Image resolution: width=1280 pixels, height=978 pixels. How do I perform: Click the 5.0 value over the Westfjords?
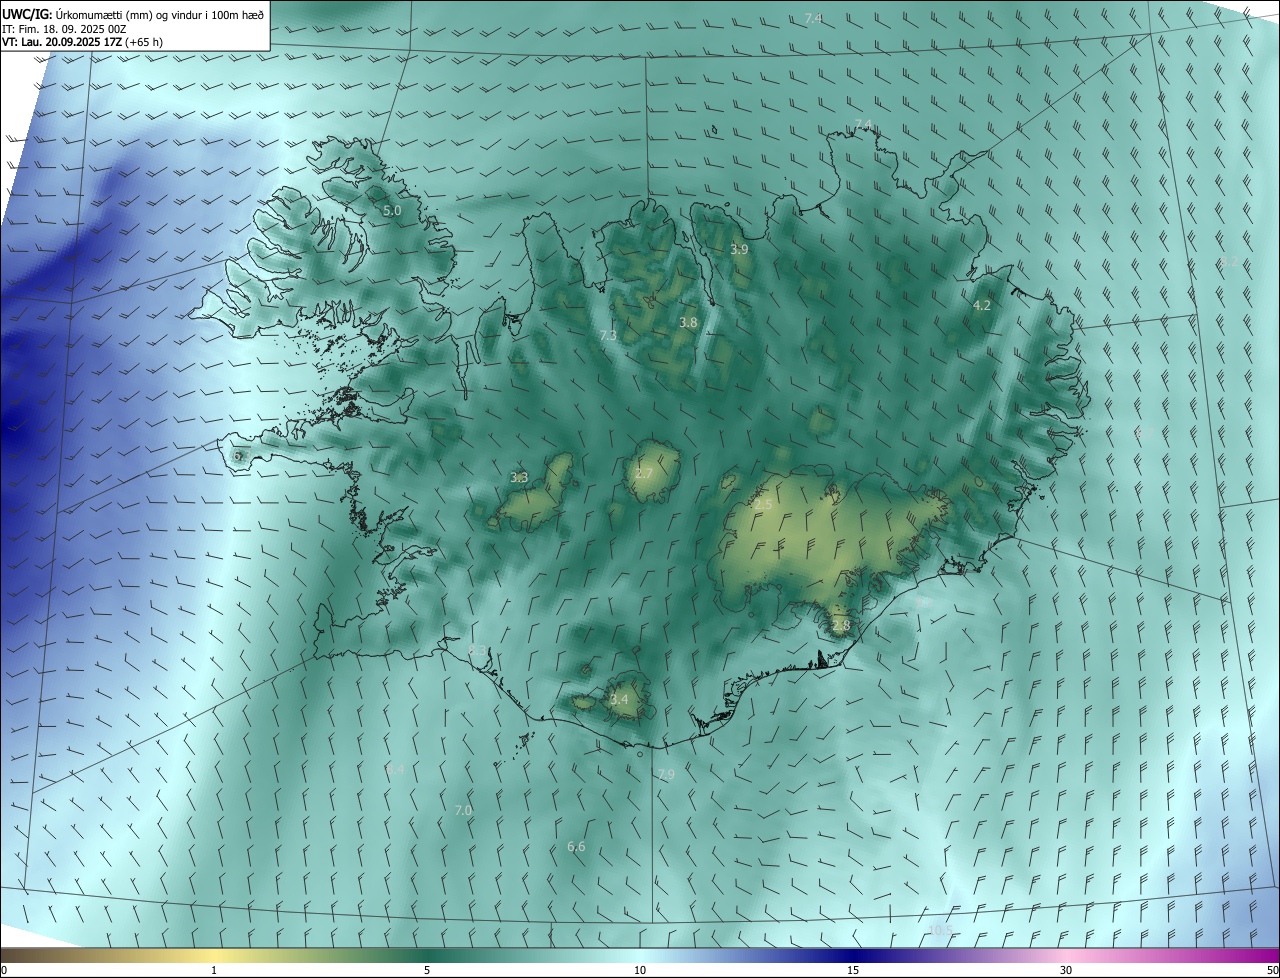click(x=392, y=211)
